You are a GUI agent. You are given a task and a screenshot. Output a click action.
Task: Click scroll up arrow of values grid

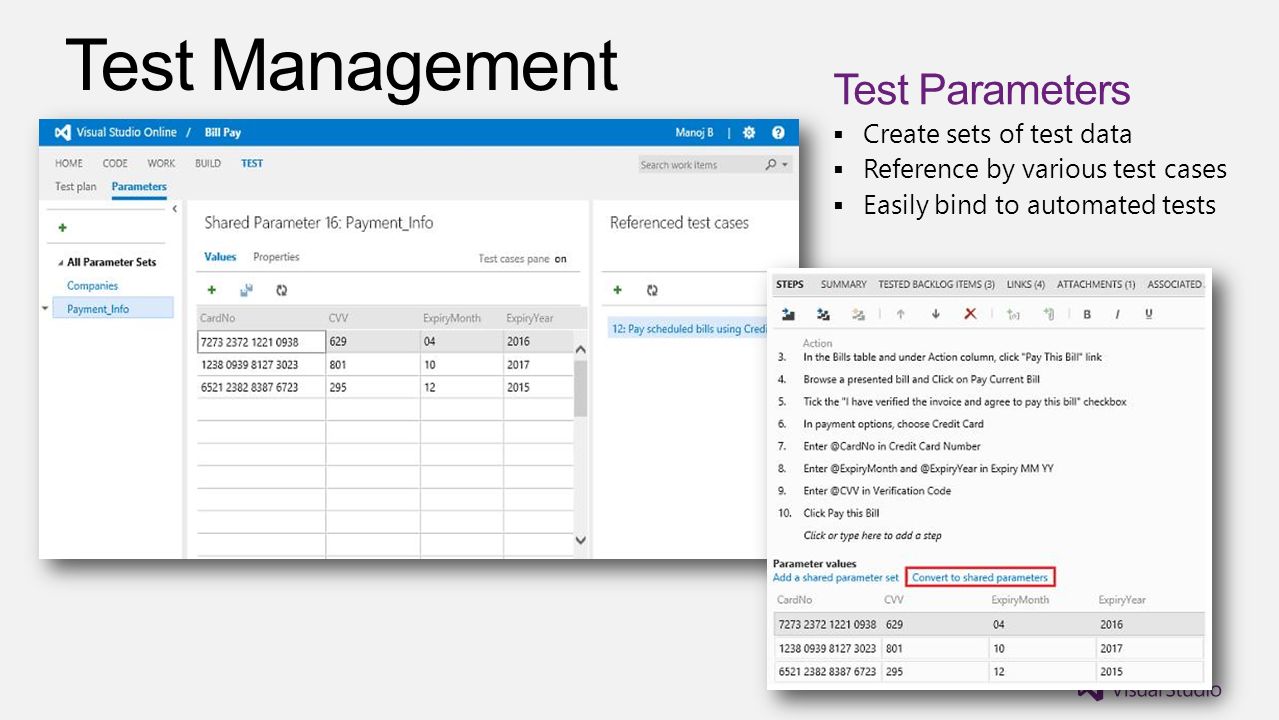tap(580, 349)
